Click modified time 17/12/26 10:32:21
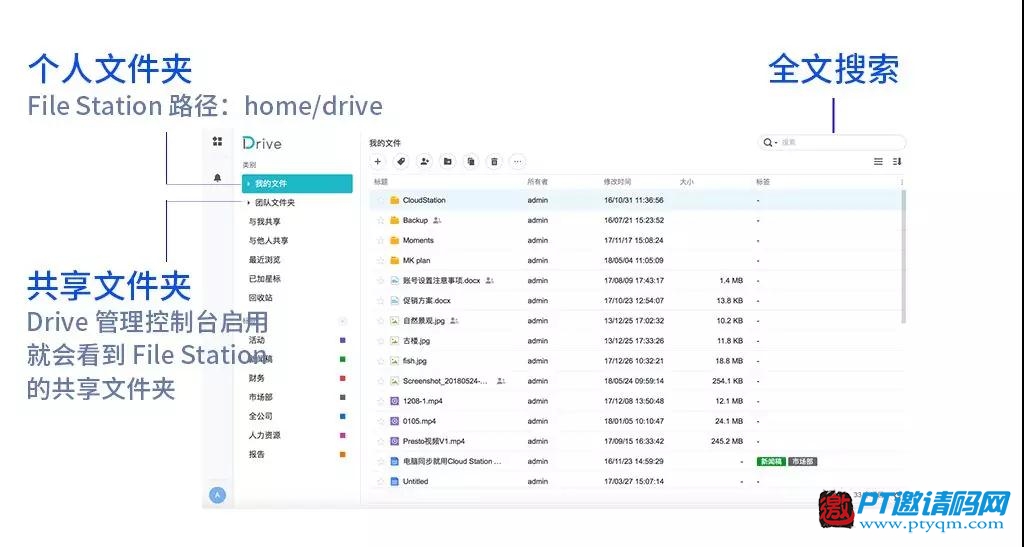This screenshot has width=1024, height=547. [633, 361]
